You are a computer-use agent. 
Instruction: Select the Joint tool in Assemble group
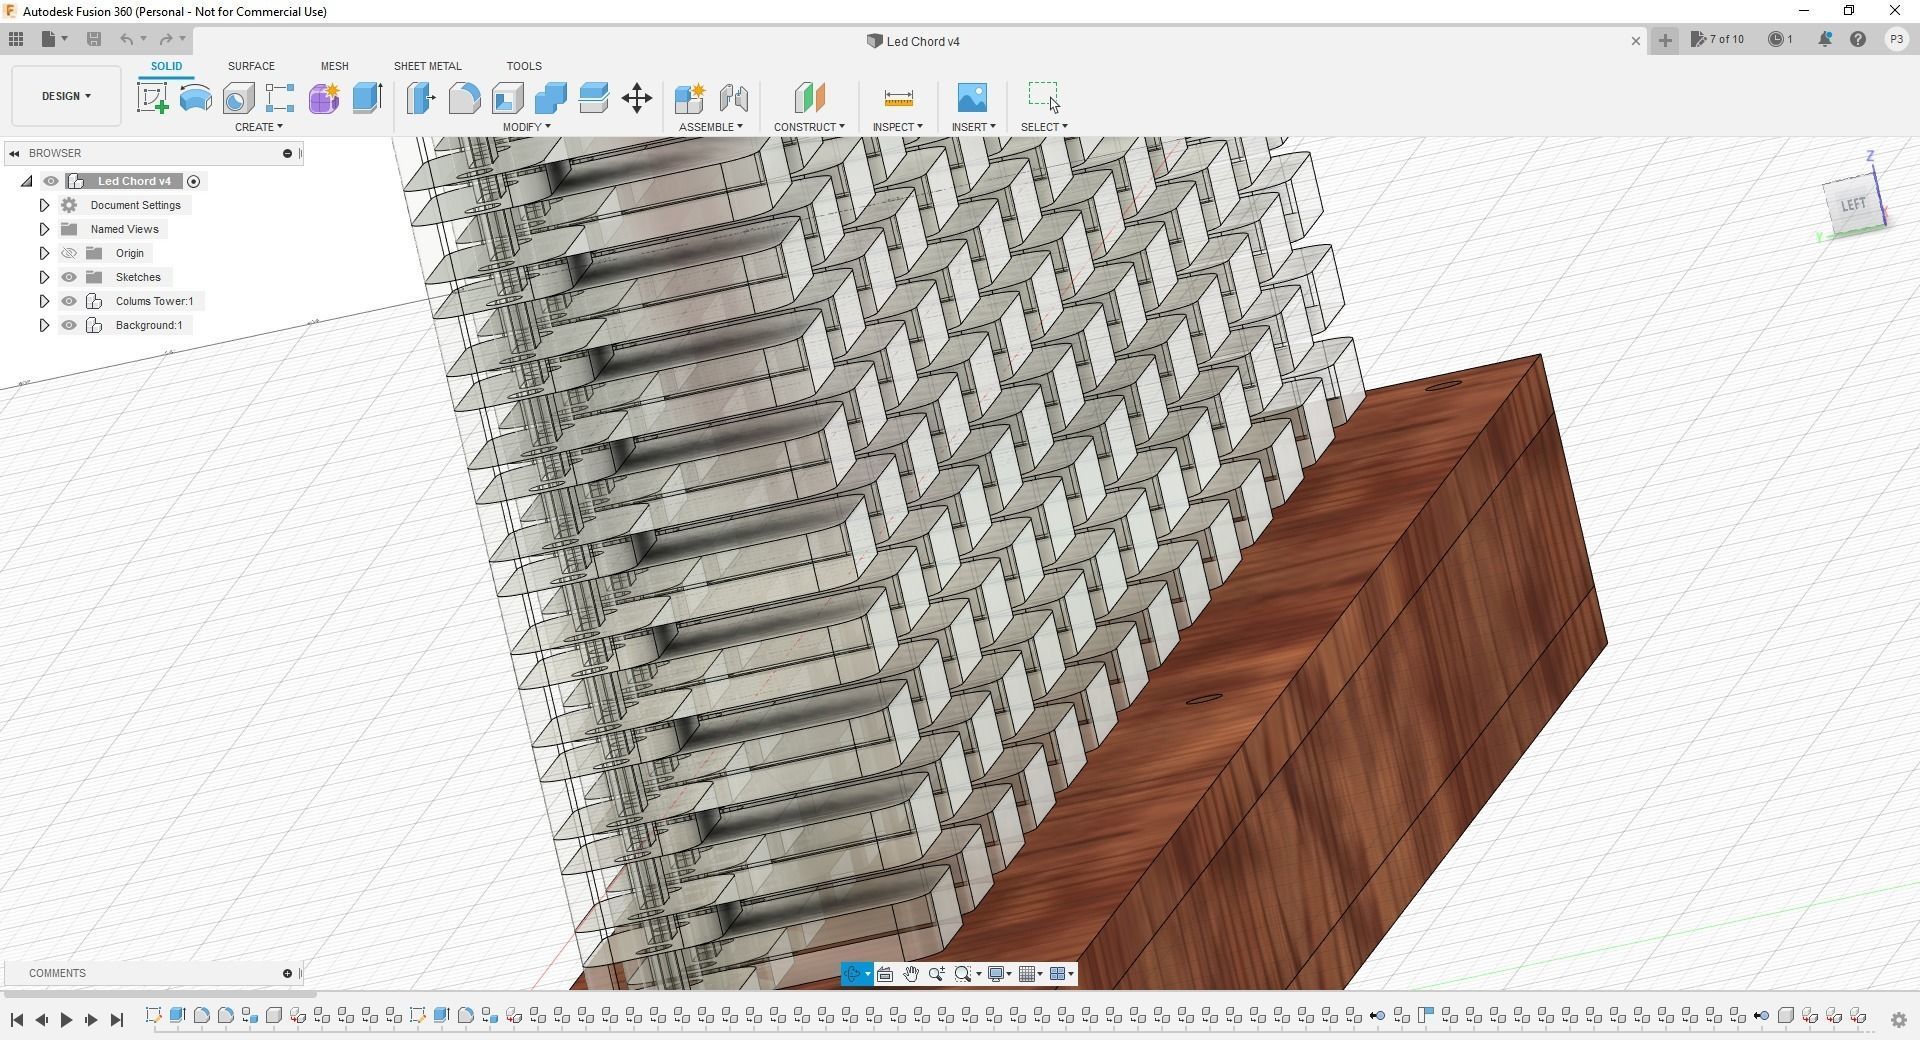[x=733, y=97]
